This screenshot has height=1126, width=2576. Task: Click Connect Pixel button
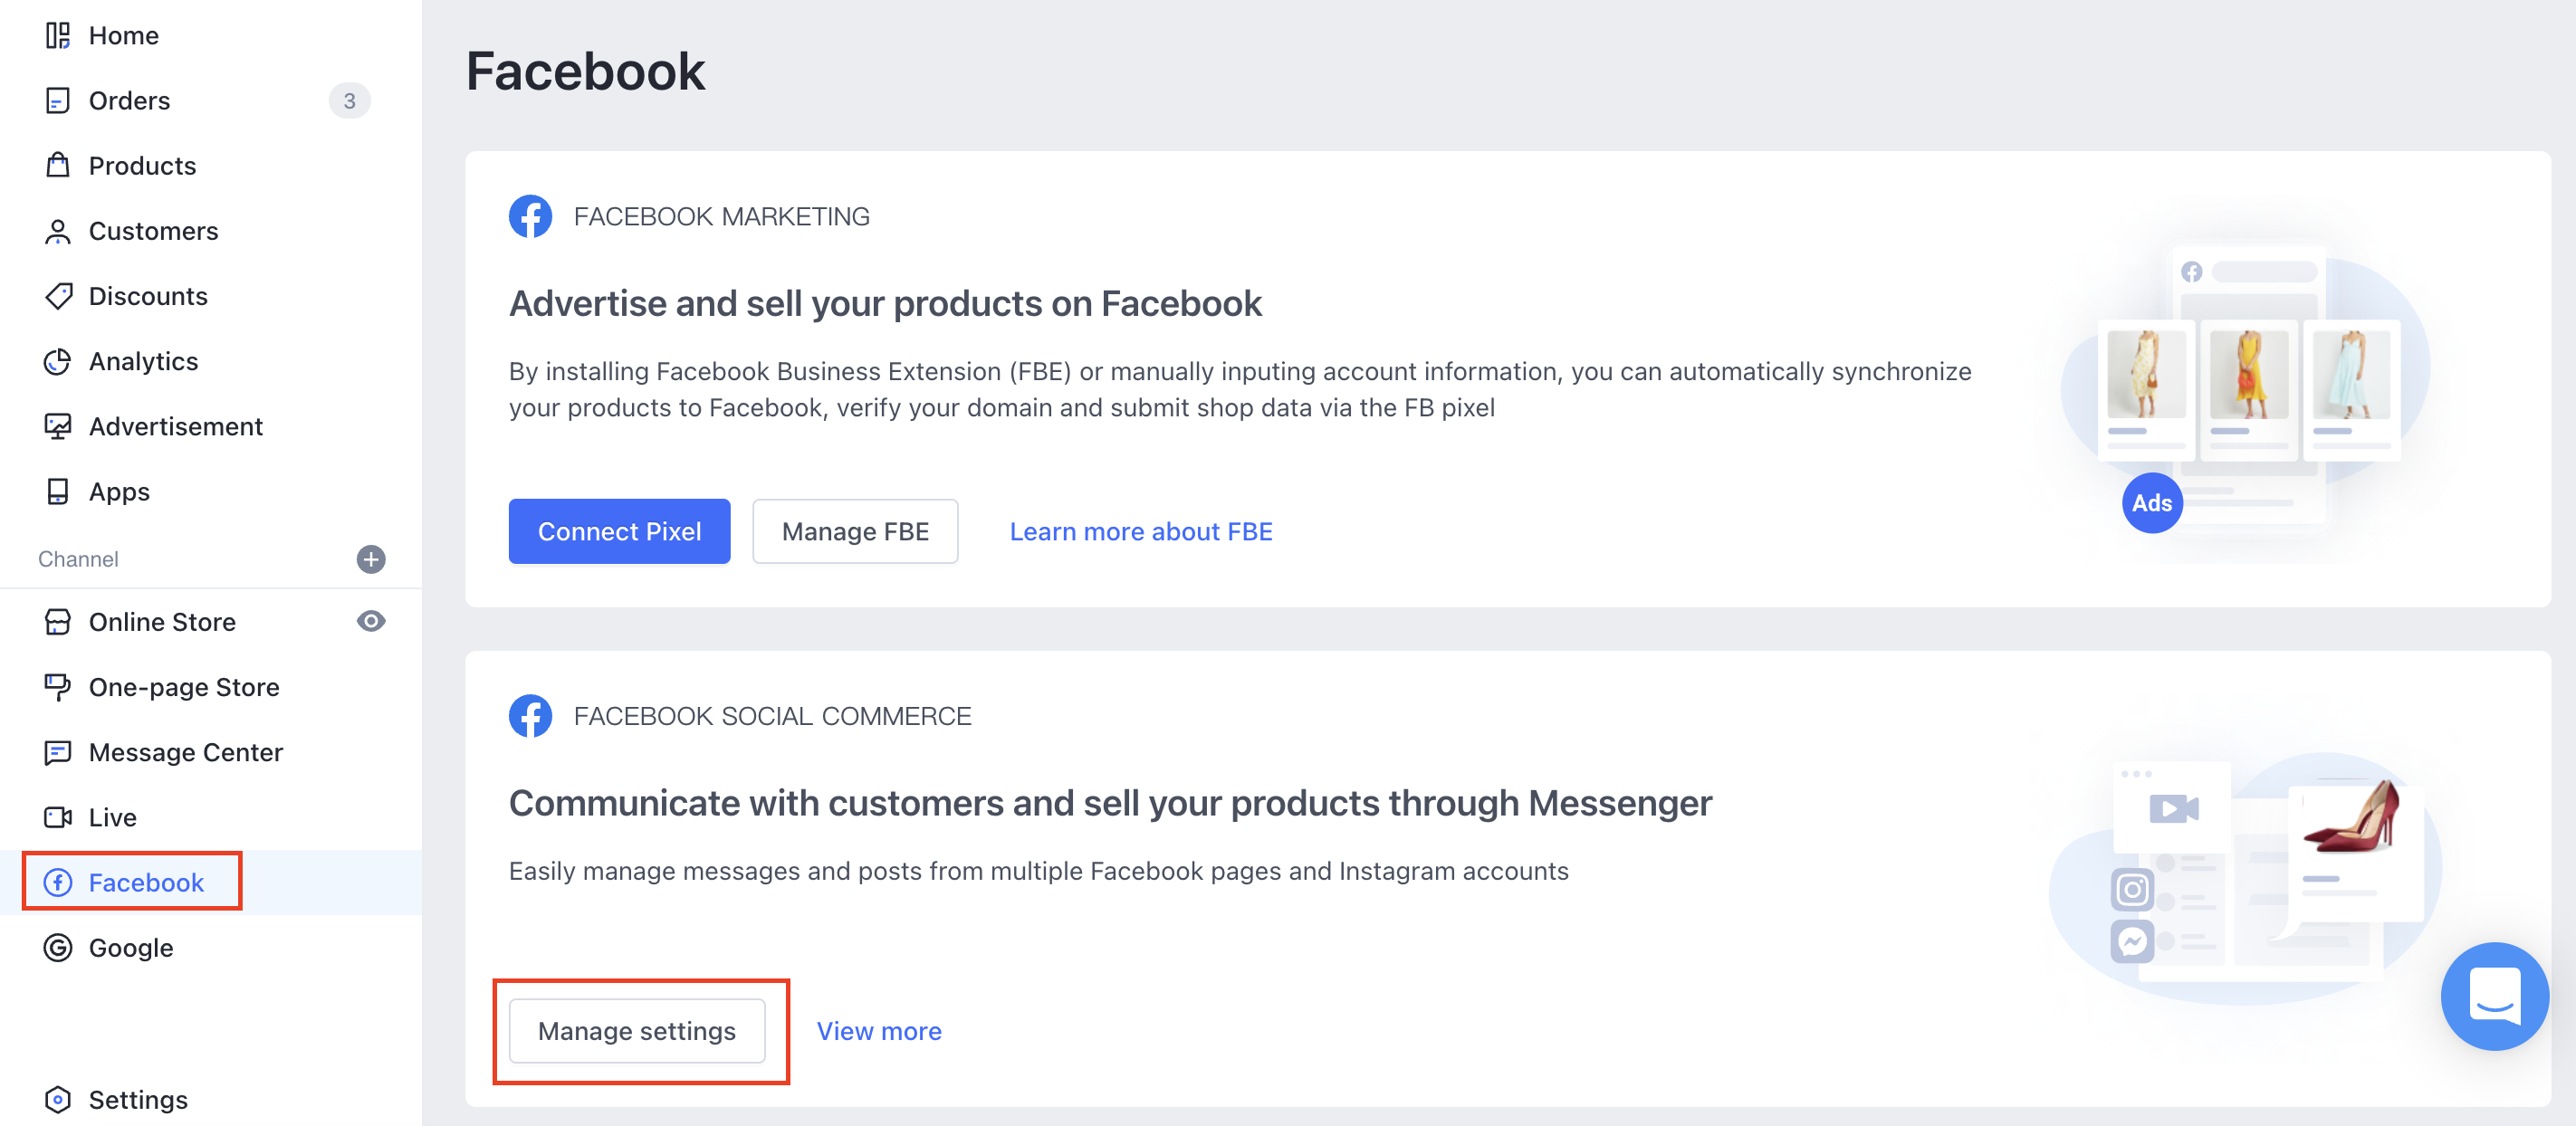tap(619, 532)
